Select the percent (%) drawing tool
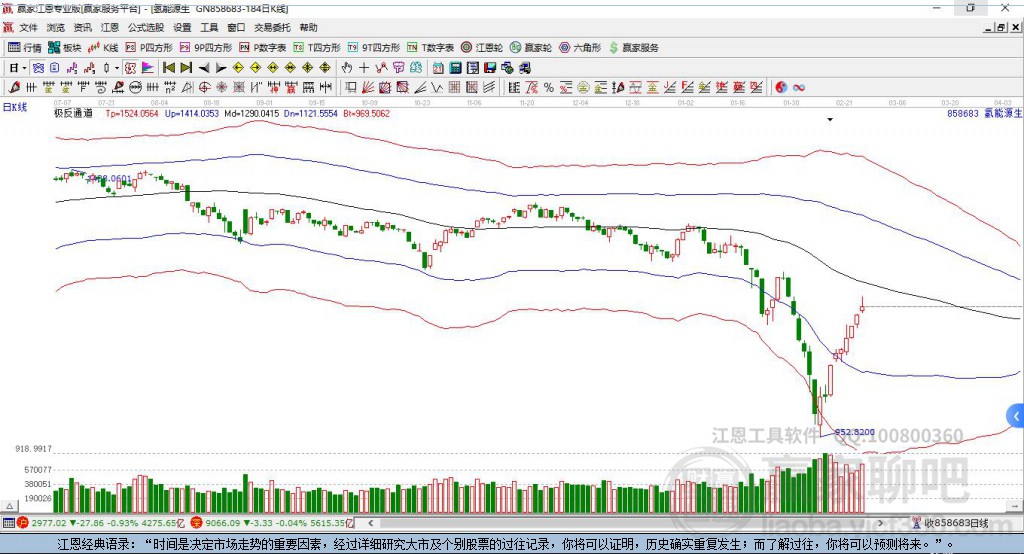The image size is (1024, 554). pos(549,88)
